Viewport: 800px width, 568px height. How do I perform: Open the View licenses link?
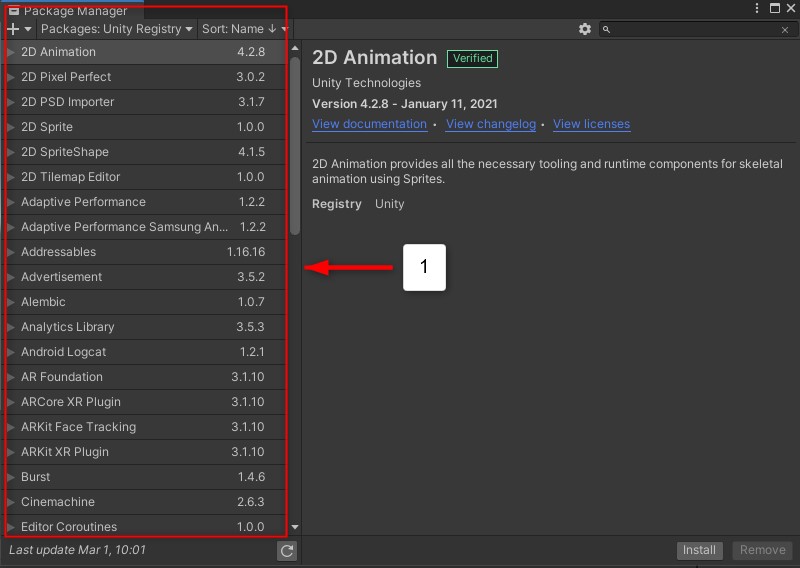pyautogui.click(x=591, y=124)
